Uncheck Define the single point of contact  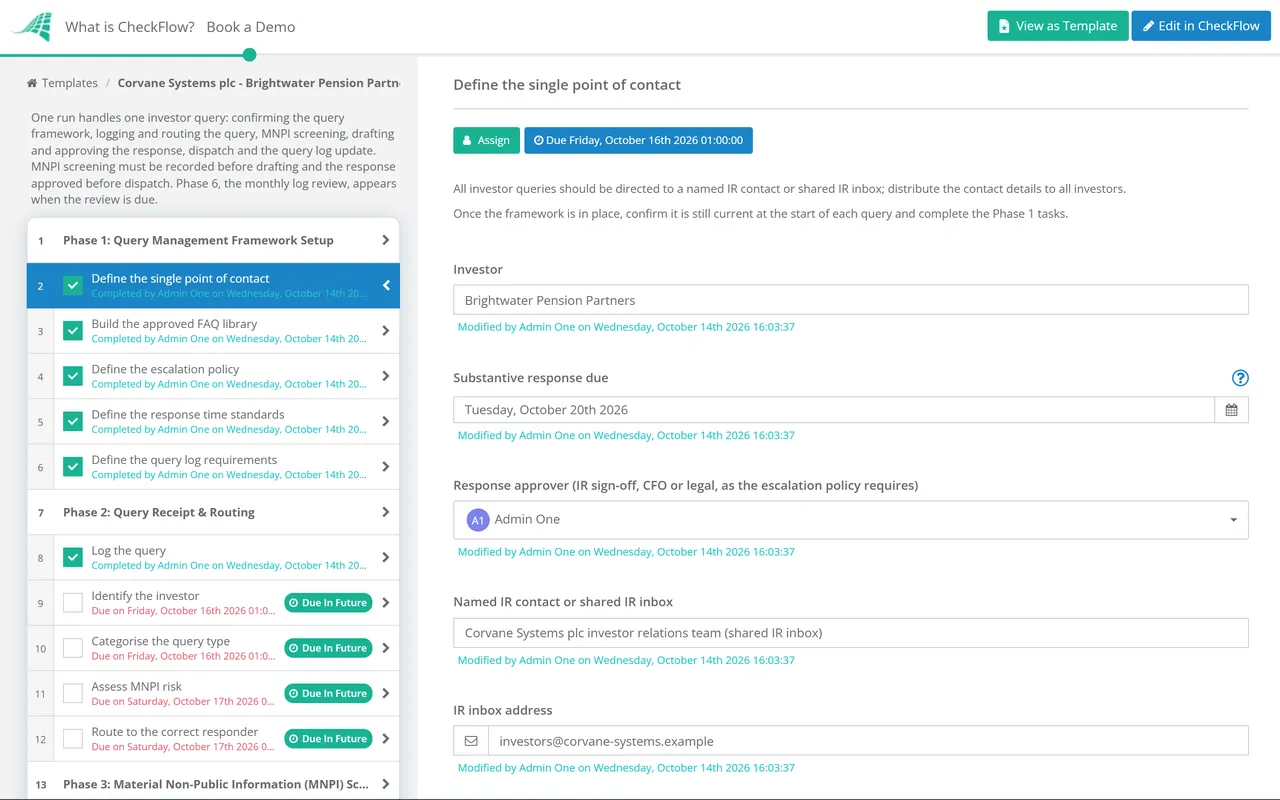73,286
